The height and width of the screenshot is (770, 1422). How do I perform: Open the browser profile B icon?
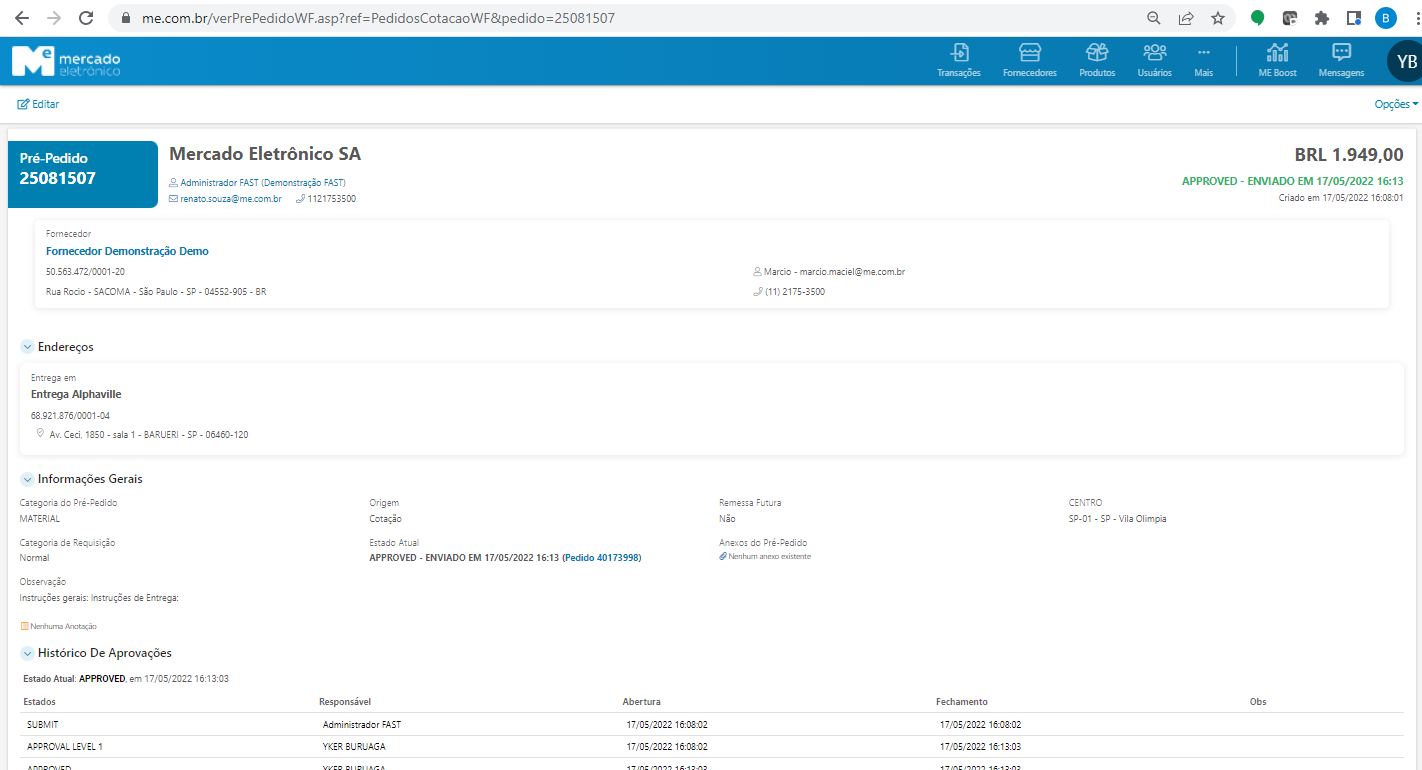[1386, 18]
